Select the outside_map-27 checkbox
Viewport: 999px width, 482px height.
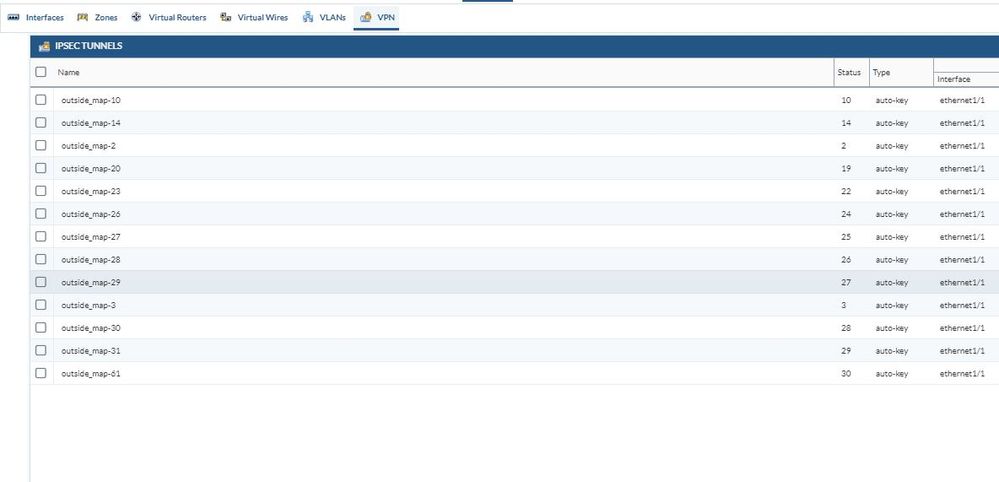coord(41,236)
